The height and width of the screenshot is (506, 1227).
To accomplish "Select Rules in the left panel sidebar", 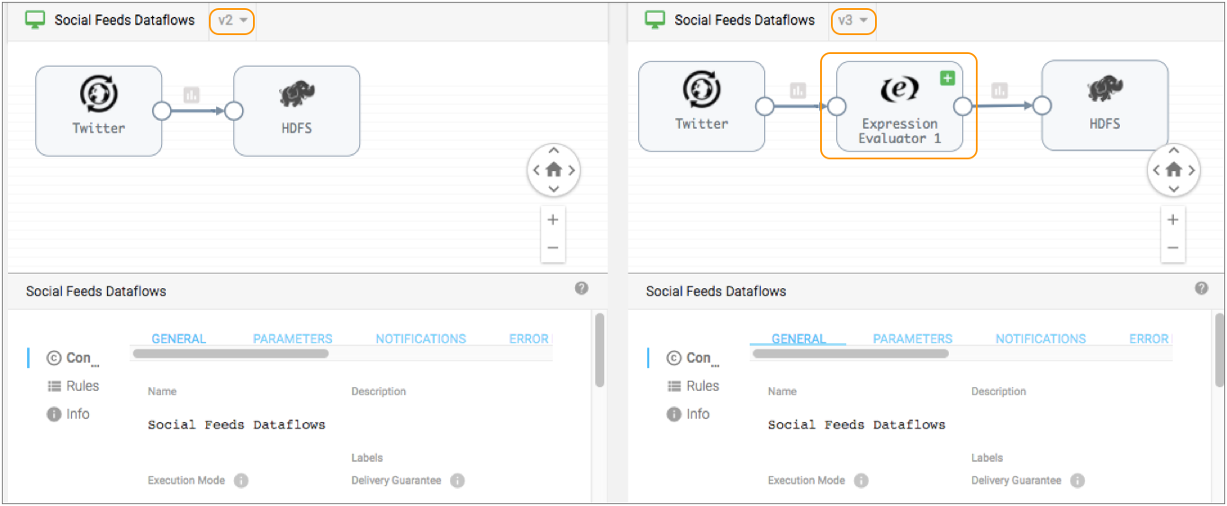I will tap(74, 386).
